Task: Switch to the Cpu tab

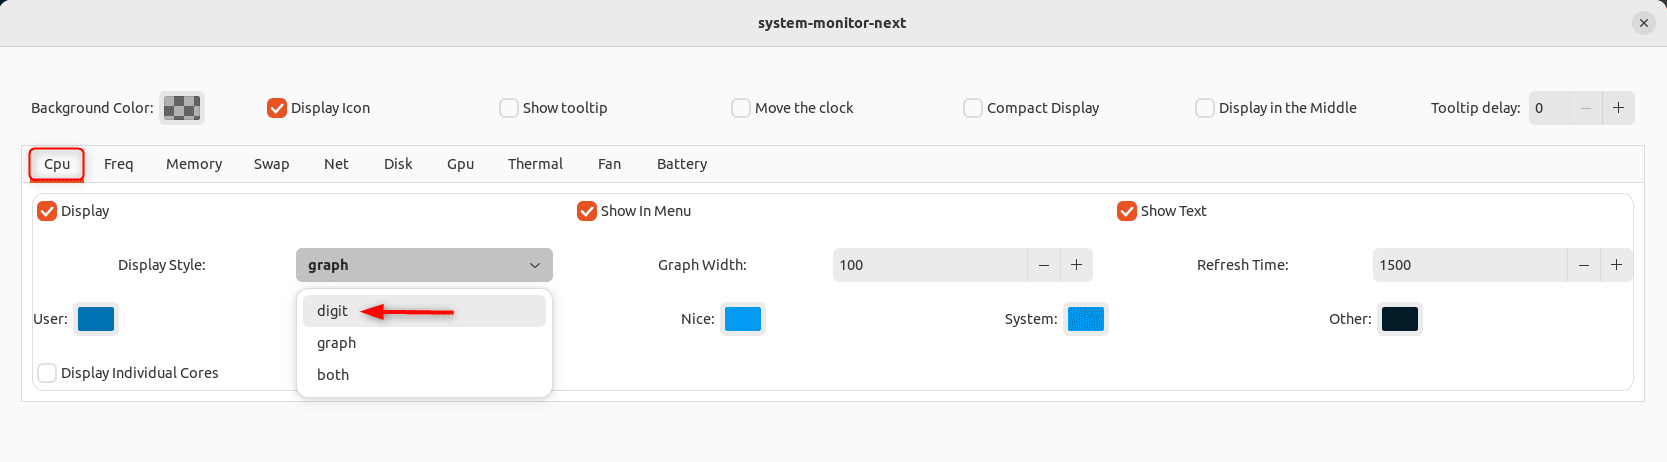Action: click(x=57, y=164)
